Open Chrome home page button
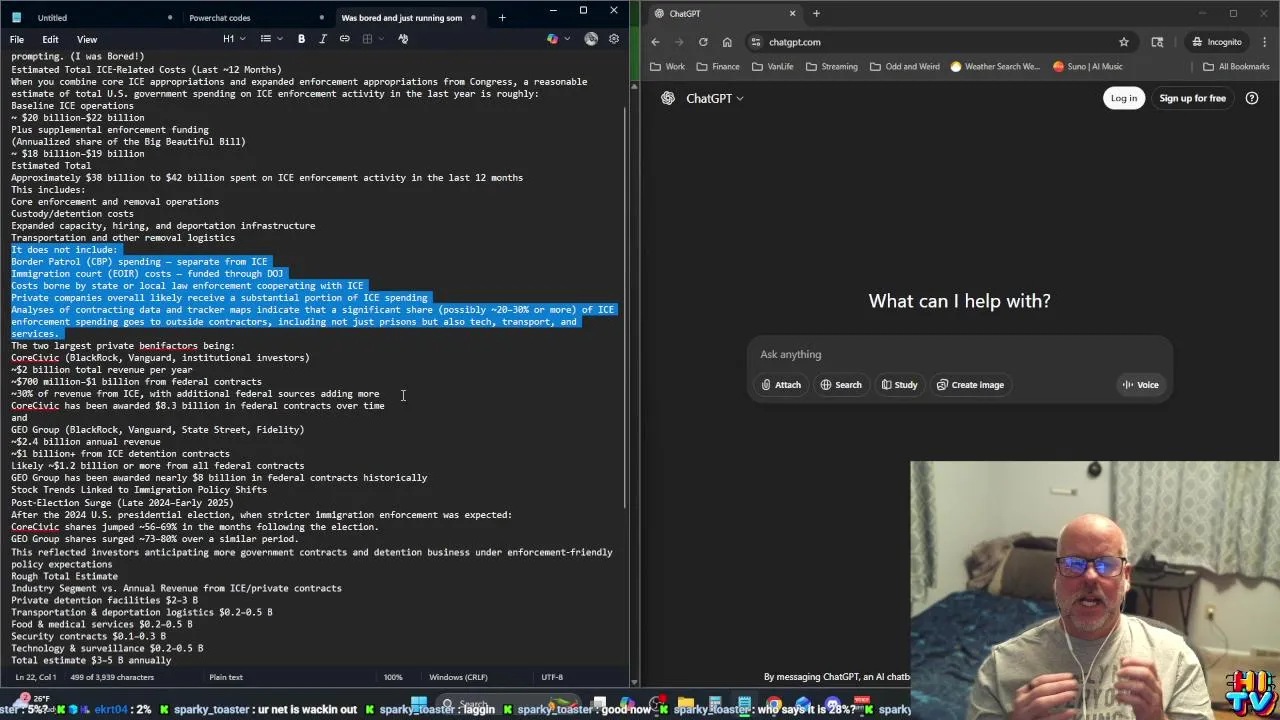1280x720 pixels. pos(727,42)
